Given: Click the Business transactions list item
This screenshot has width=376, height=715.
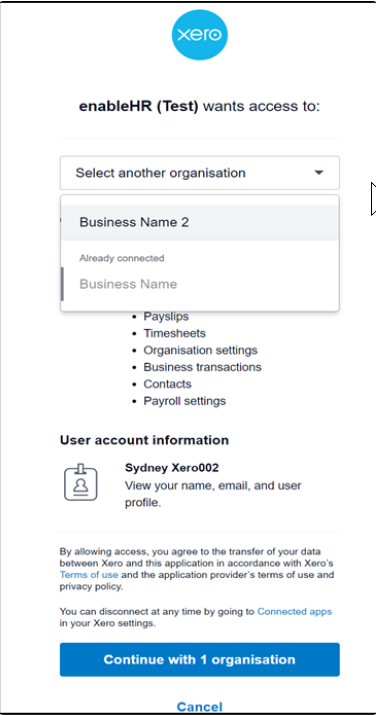Looking at the screenshot, I should point(202,367).
